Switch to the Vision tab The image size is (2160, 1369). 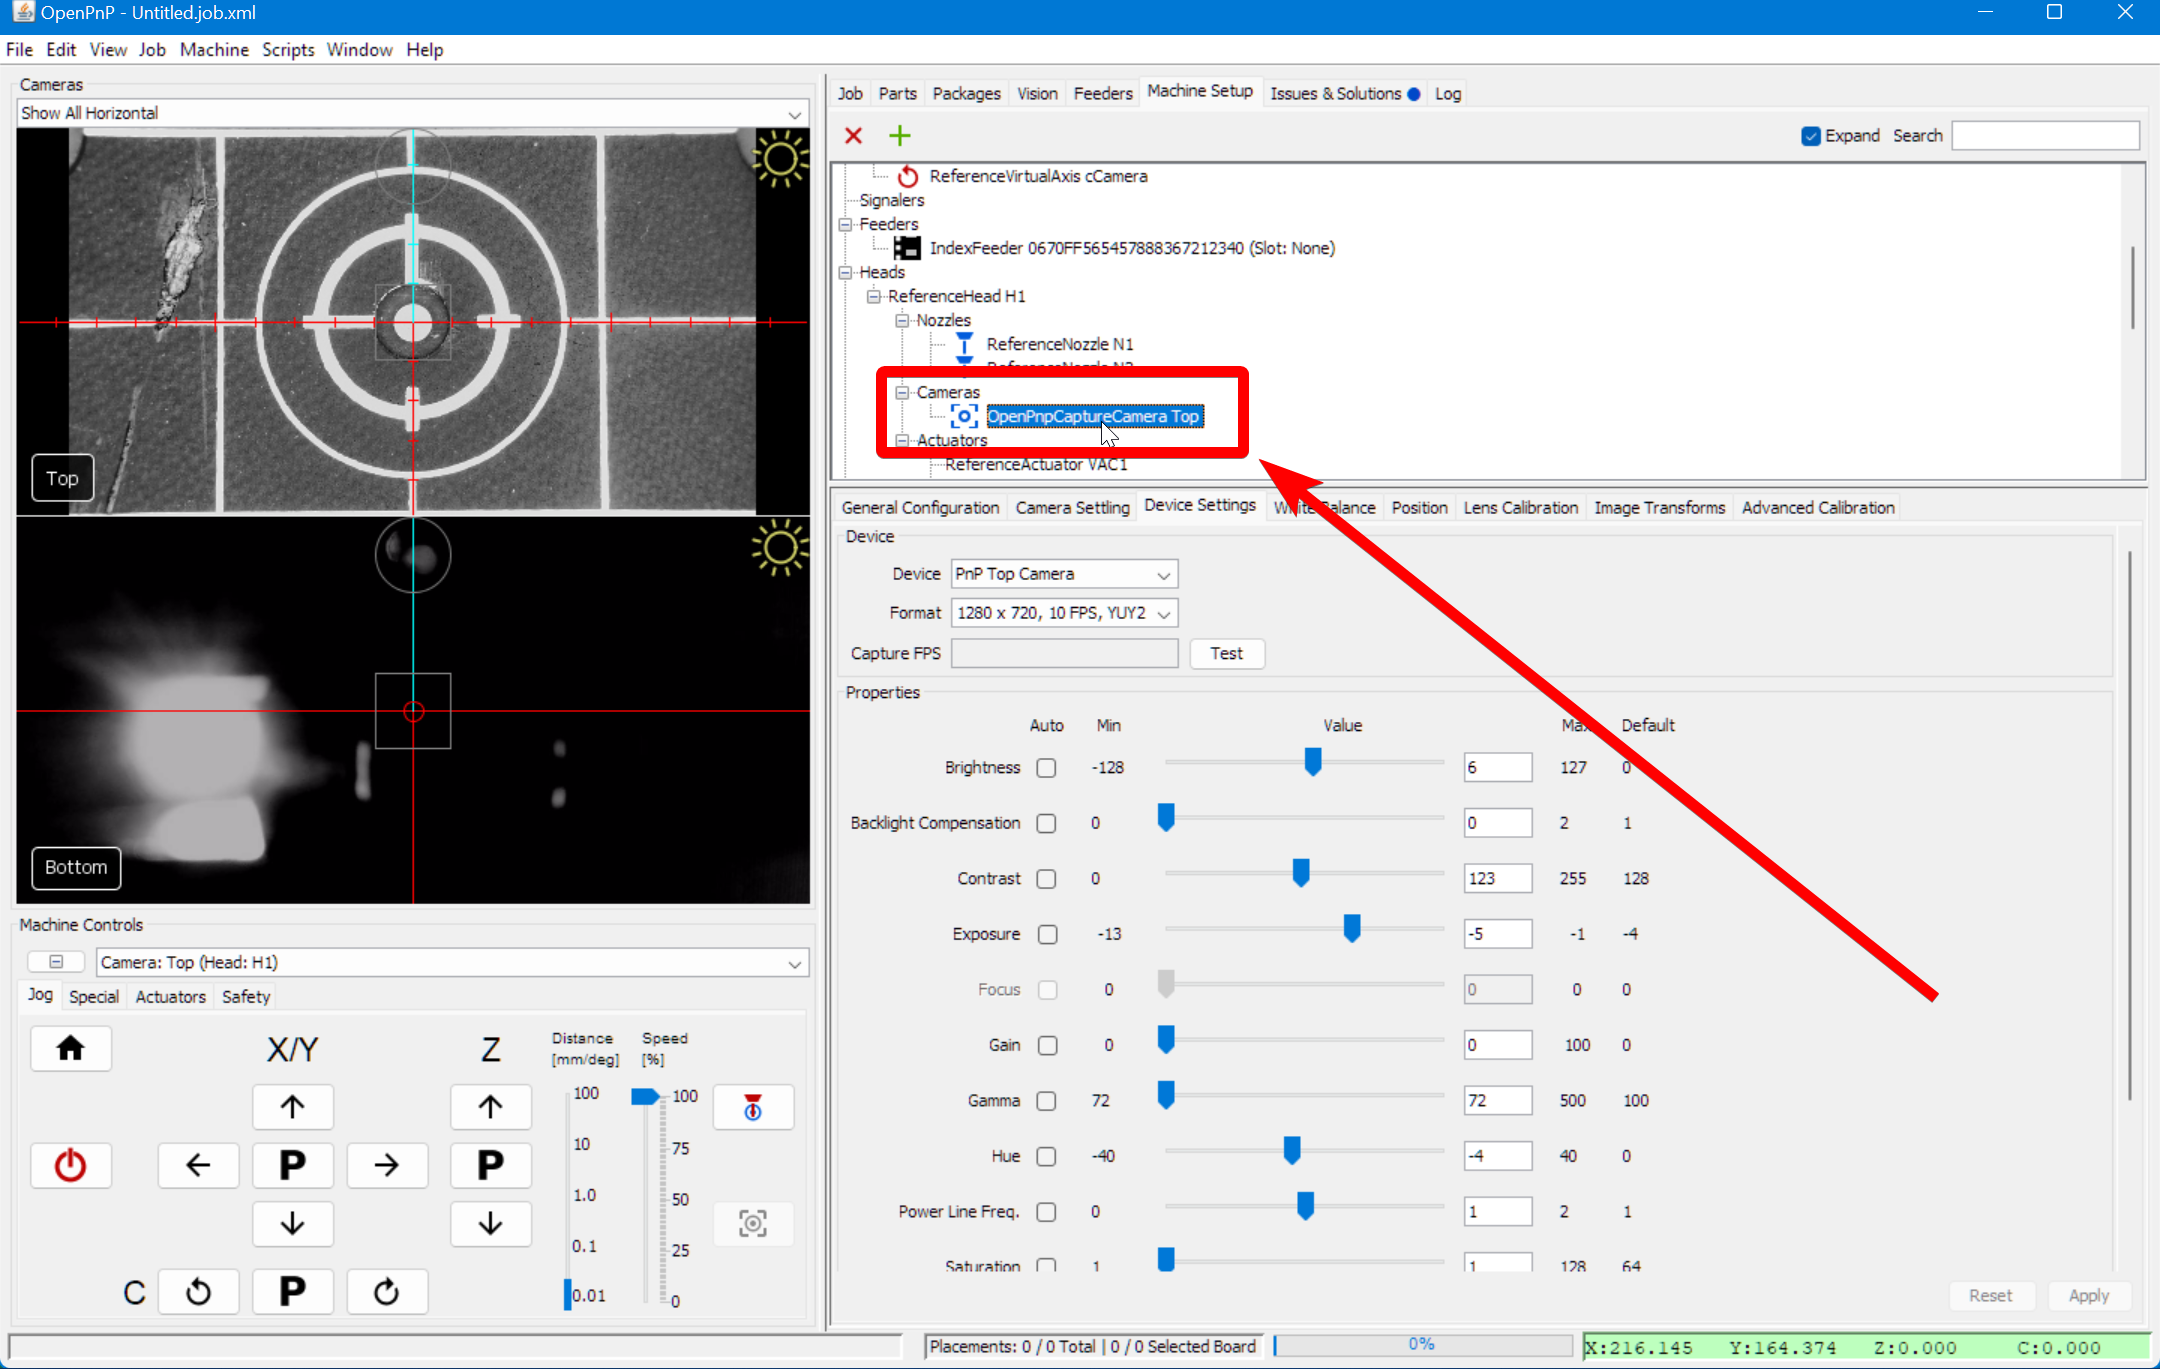[1036, 93]
